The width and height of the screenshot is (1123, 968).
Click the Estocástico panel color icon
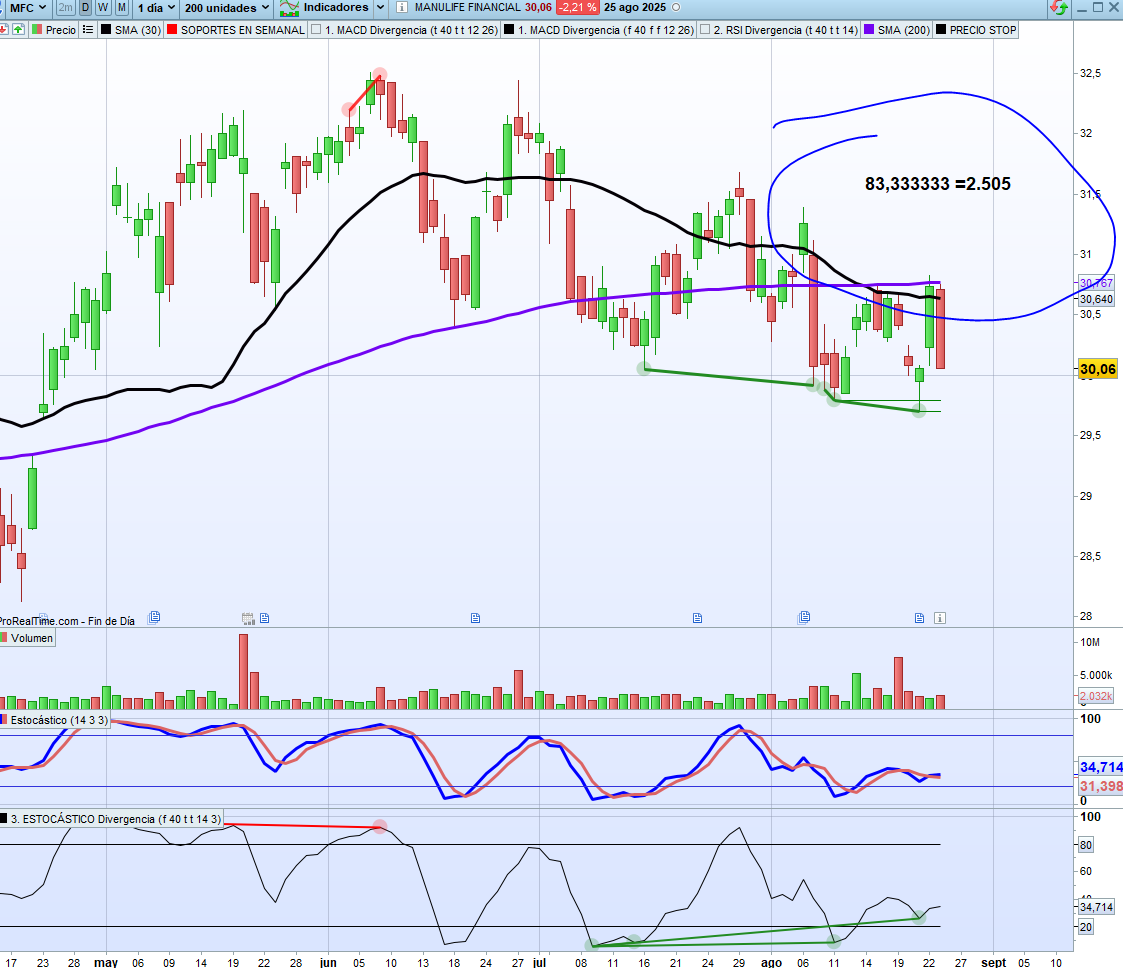[x=4, y=720]
